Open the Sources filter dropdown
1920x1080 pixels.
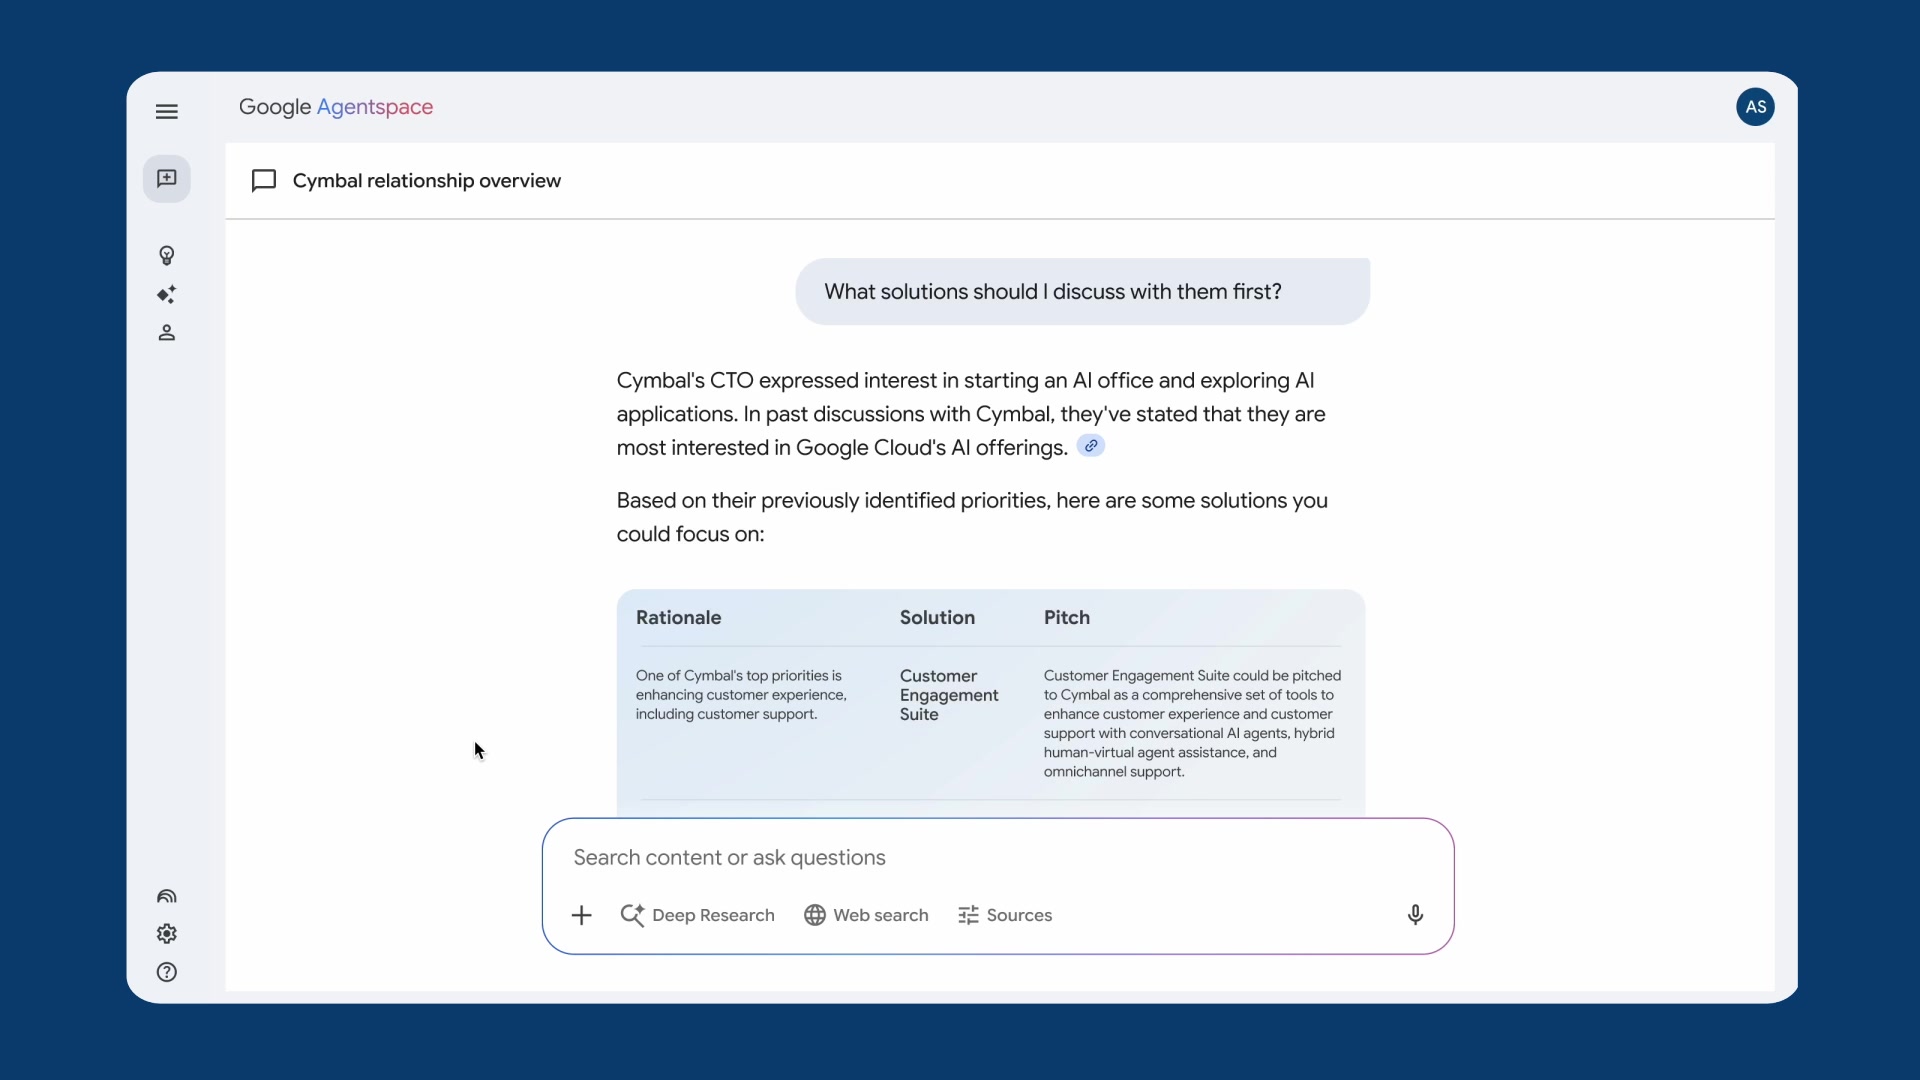[1005, 915]
